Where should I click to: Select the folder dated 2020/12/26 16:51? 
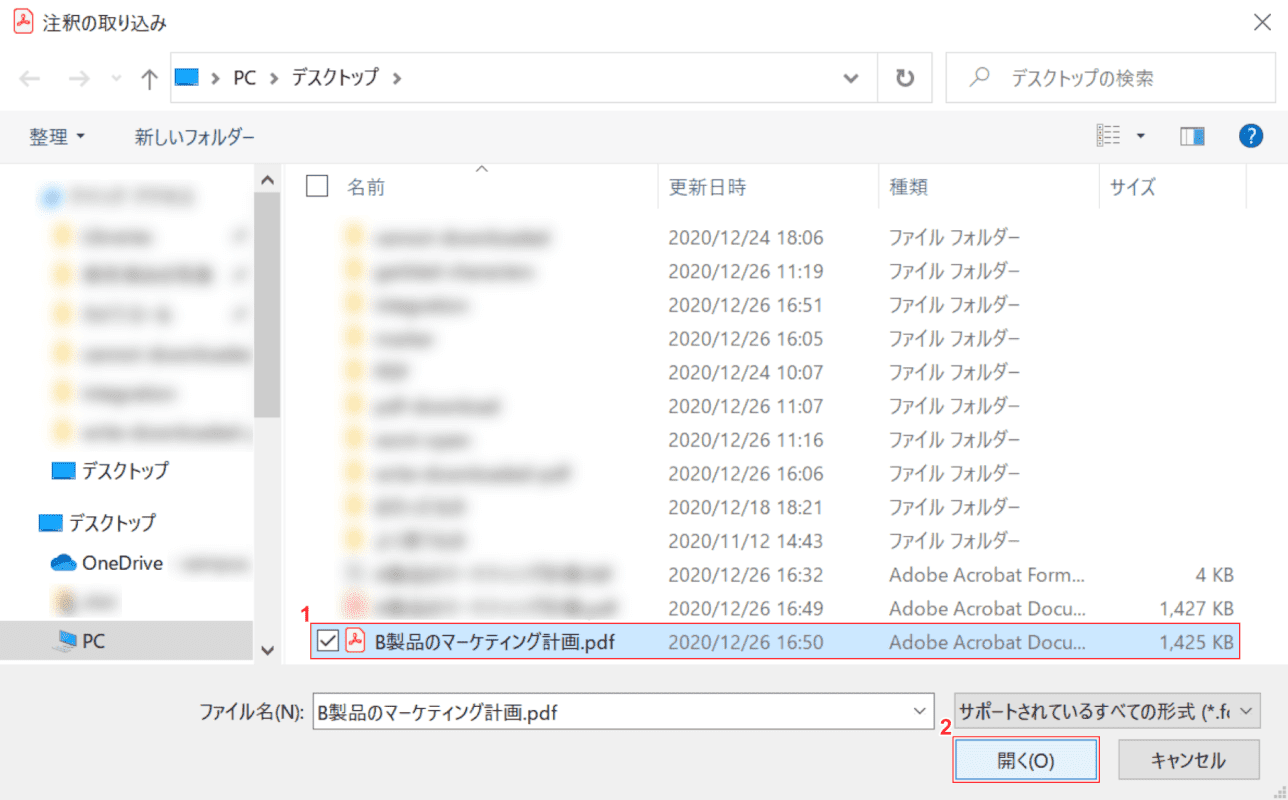pos(774,305)
